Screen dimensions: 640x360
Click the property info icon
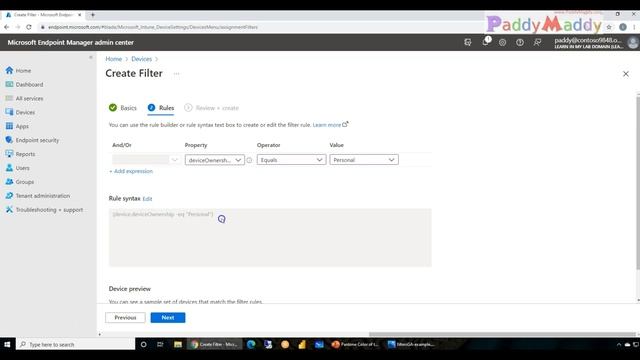[x=249, y=160]
